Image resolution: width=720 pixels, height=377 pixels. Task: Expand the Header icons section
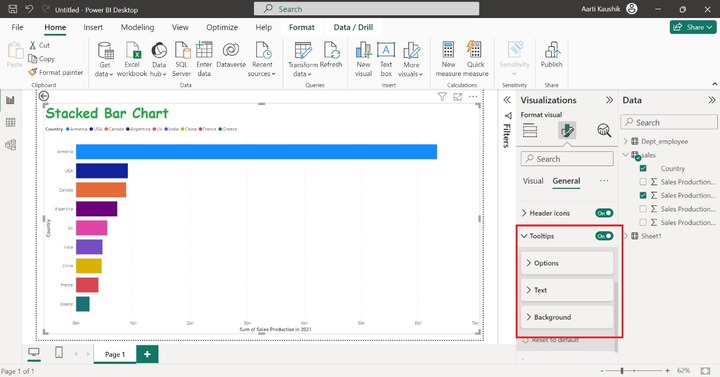click(x=524, y=213)
